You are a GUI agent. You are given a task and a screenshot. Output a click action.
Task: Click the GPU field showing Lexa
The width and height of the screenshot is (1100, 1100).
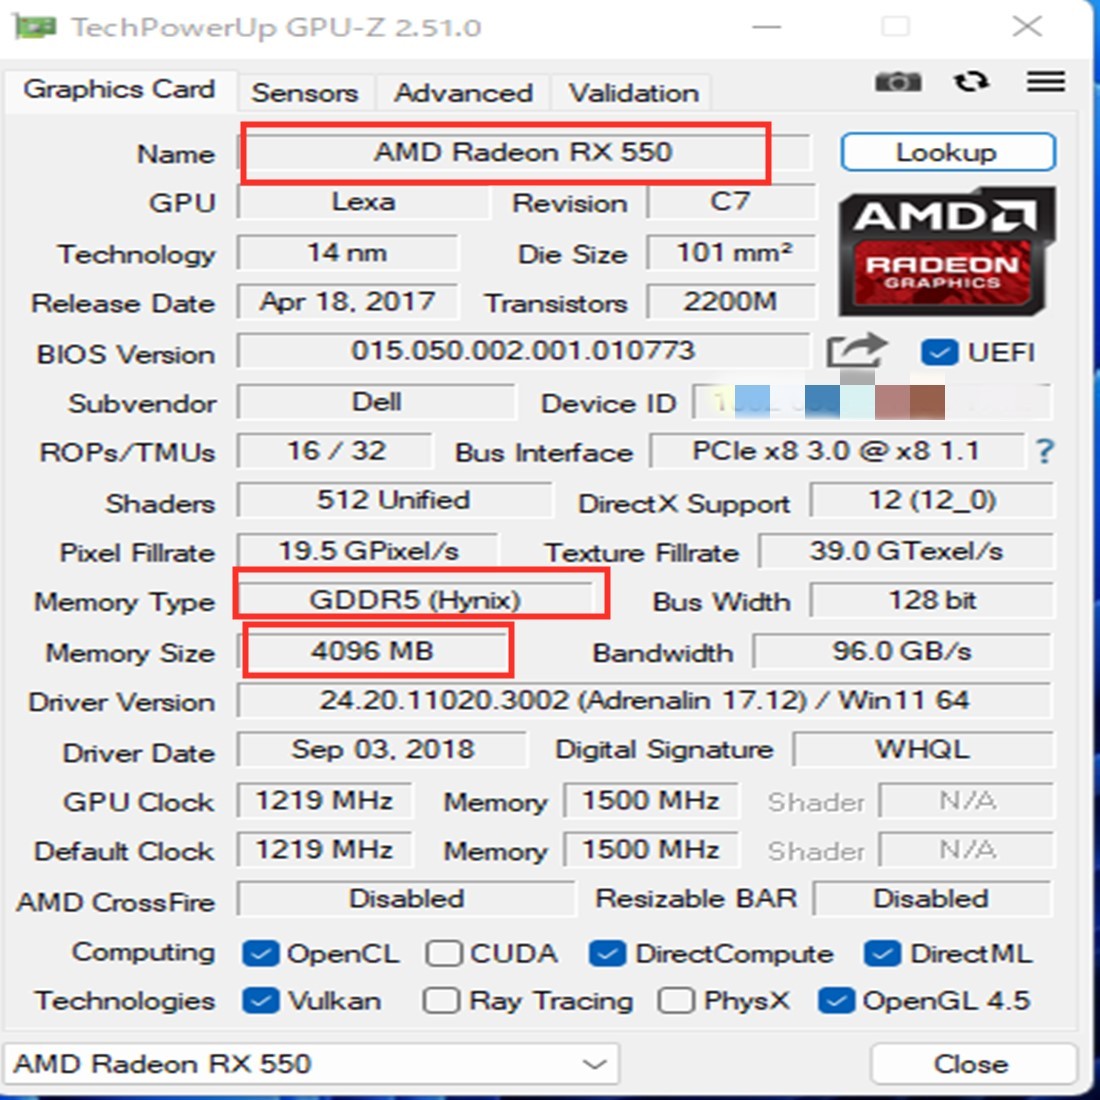[363, 202]
